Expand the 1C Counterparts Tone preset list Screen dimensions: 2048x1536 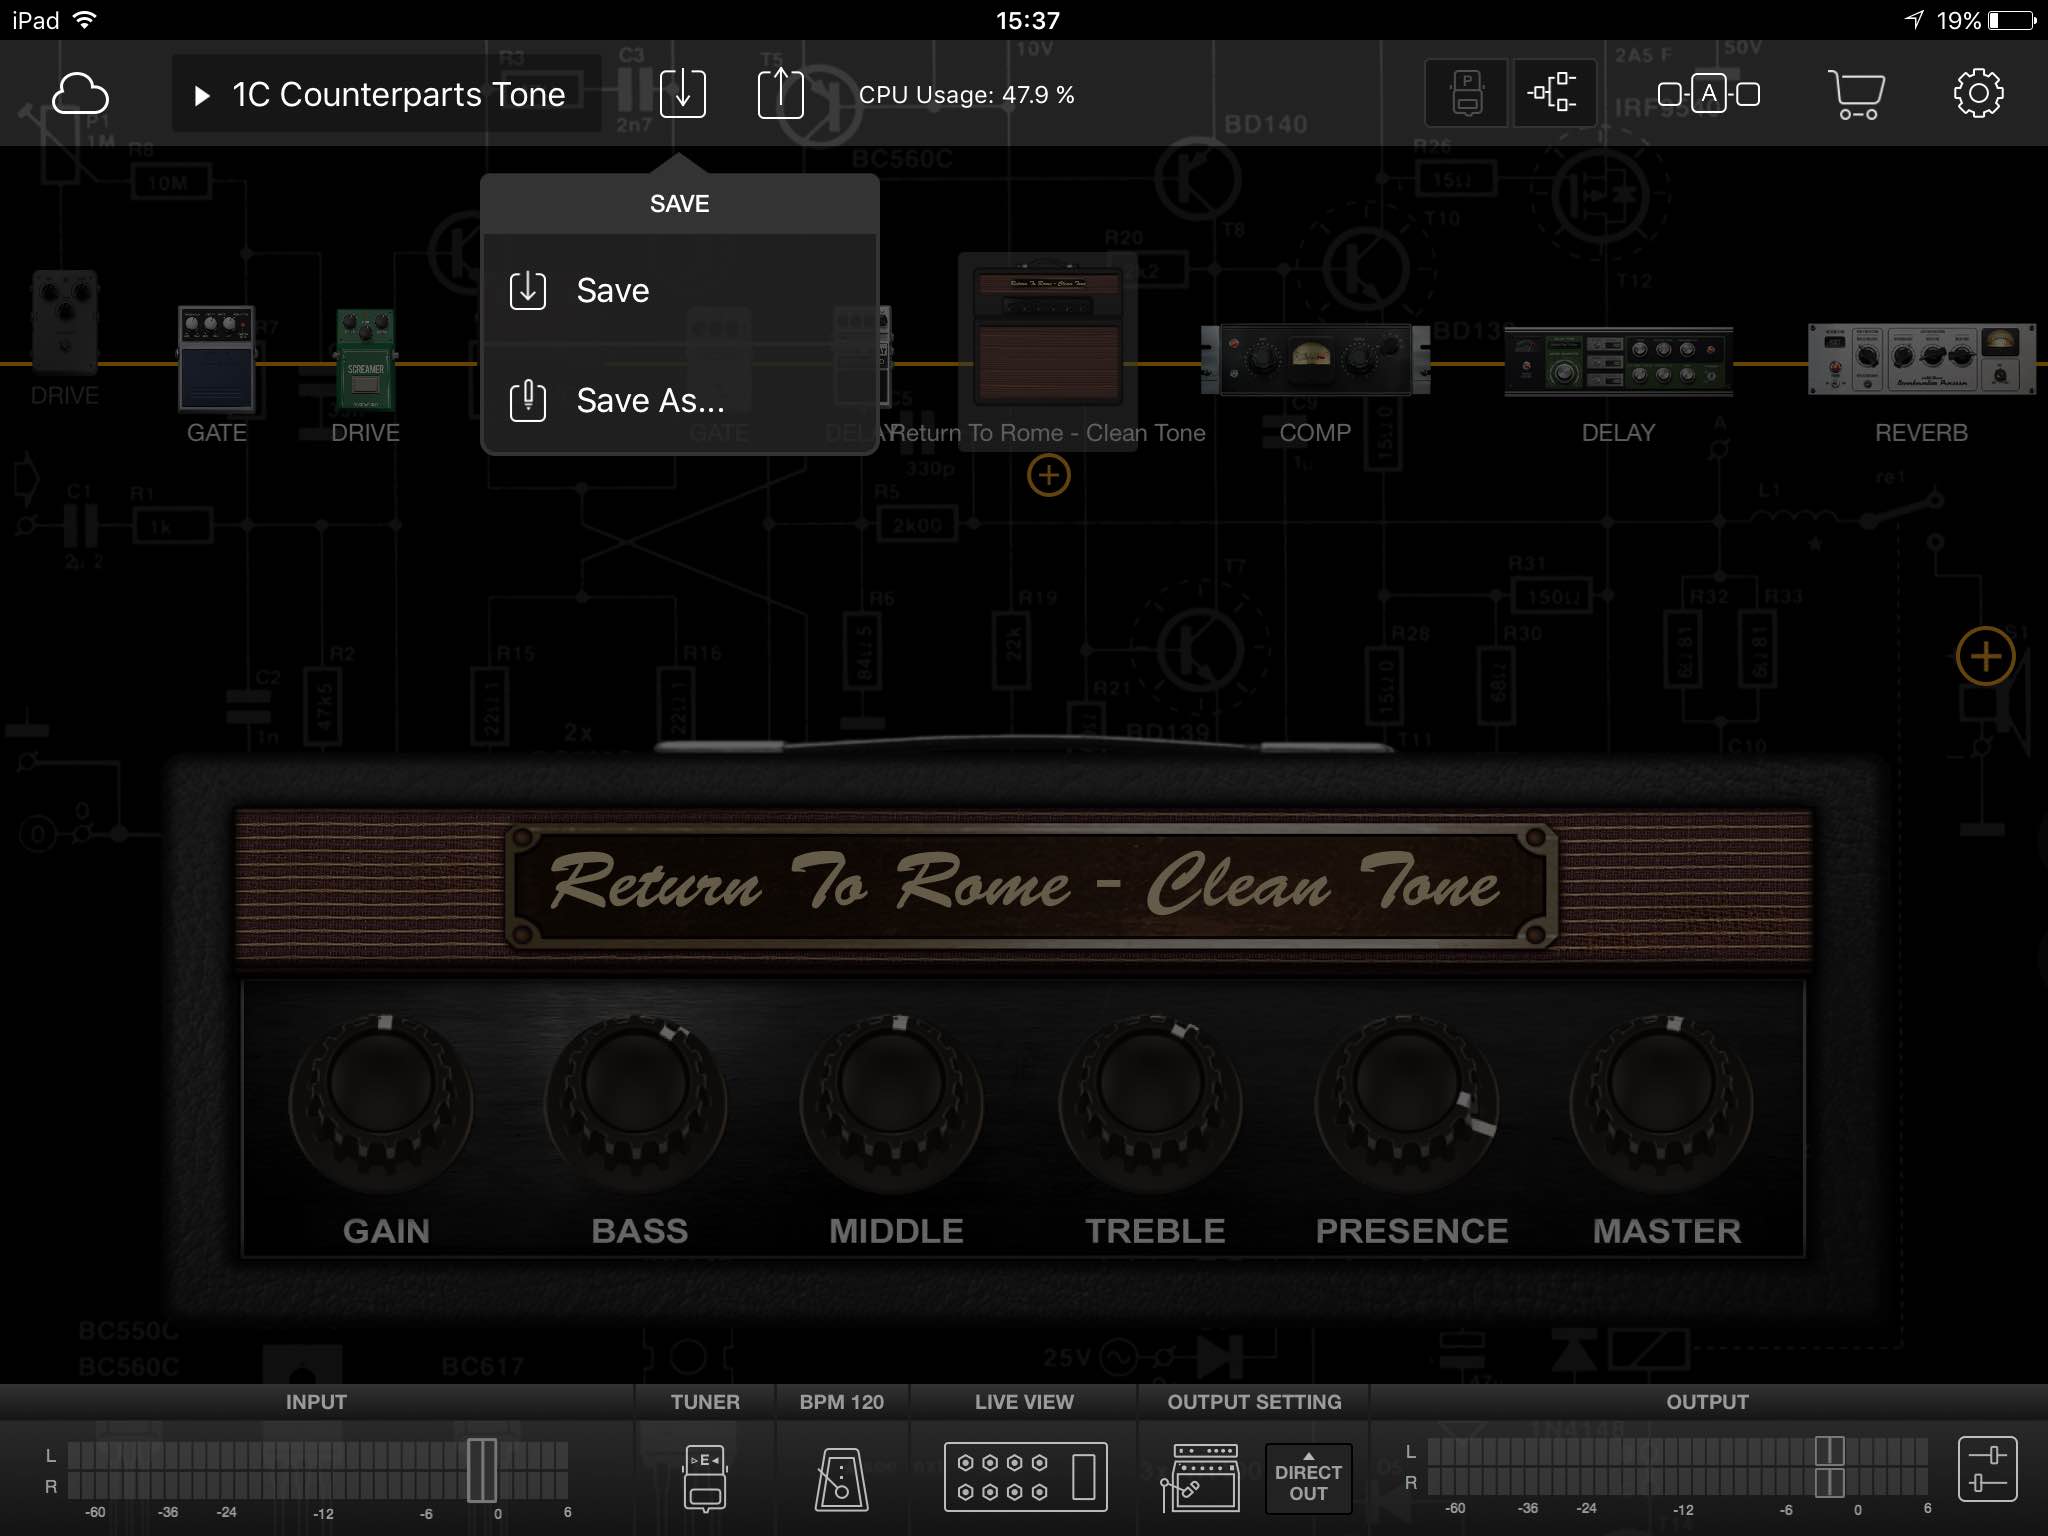[x=387, y=95]
